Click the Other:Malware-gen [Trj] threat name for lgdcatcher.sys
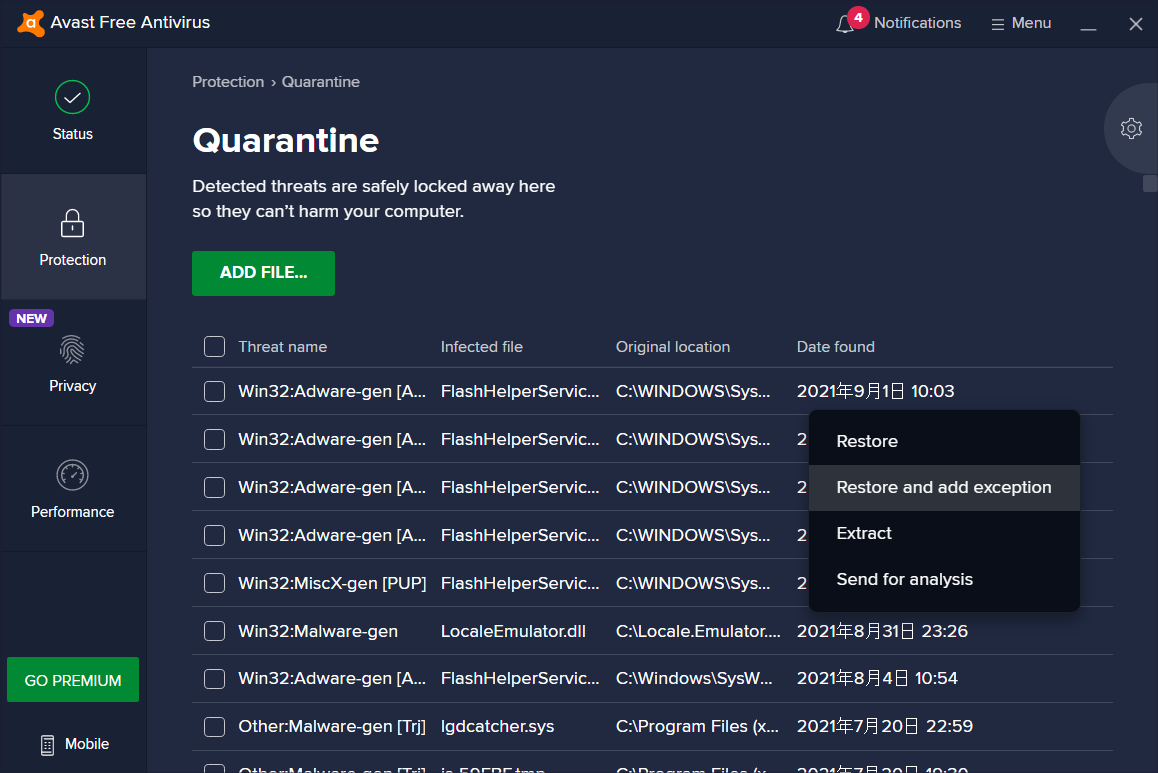 [x=332, y=726]
